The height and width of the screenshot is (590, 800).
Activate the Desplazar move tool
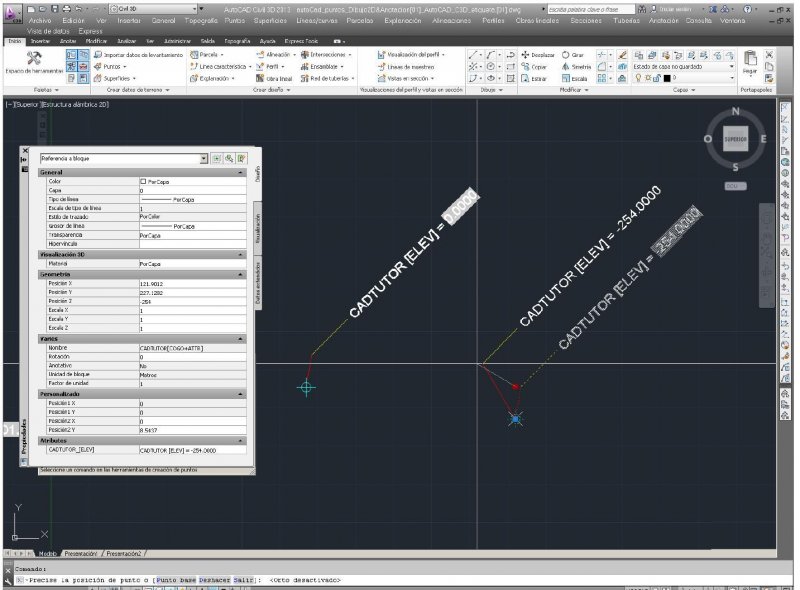point(538,55)
